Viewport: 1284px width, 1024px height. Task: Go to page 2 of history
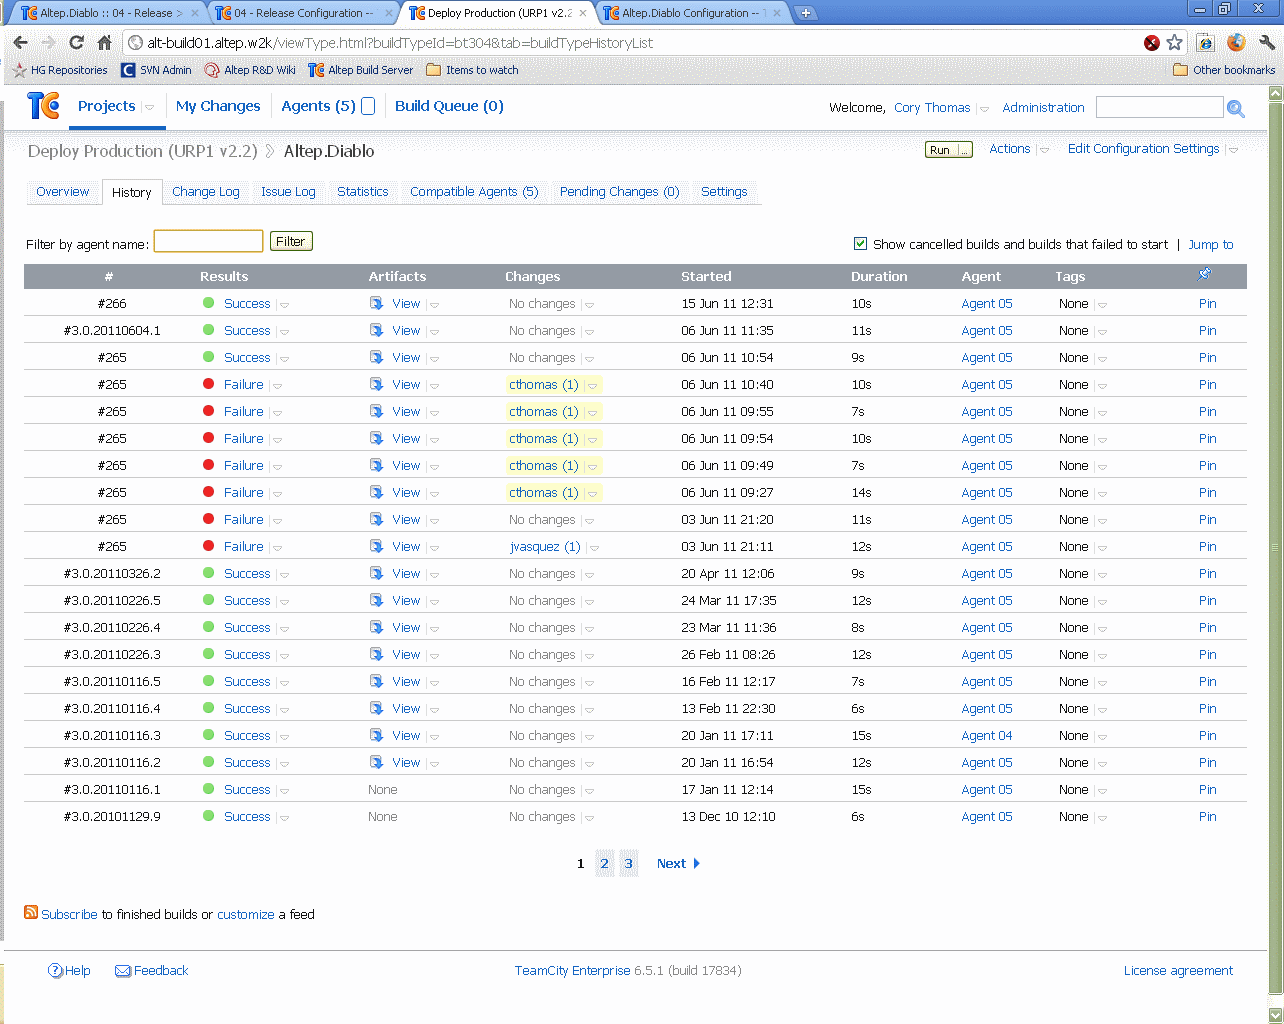pos(604,863)
